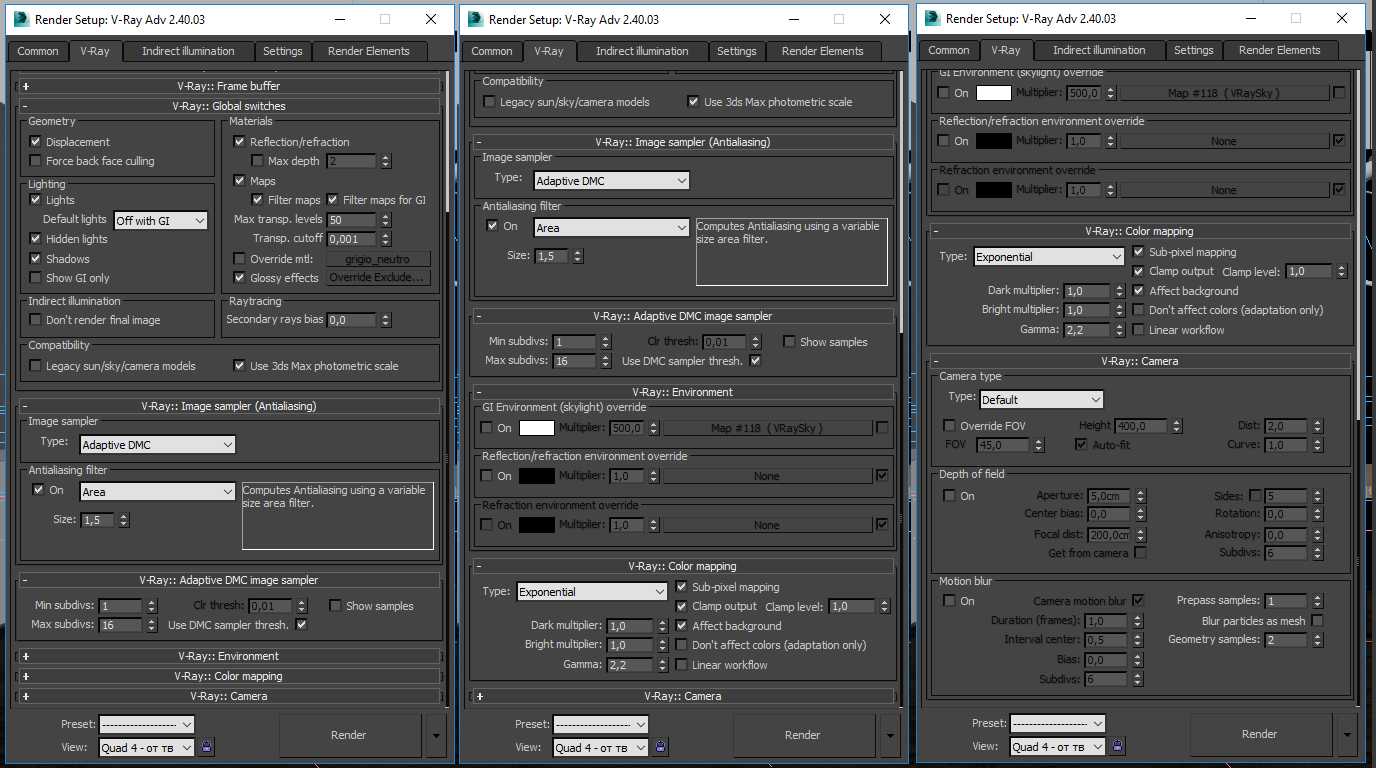
Task: Open Render Elements tab in right window
Action: 1280,50
